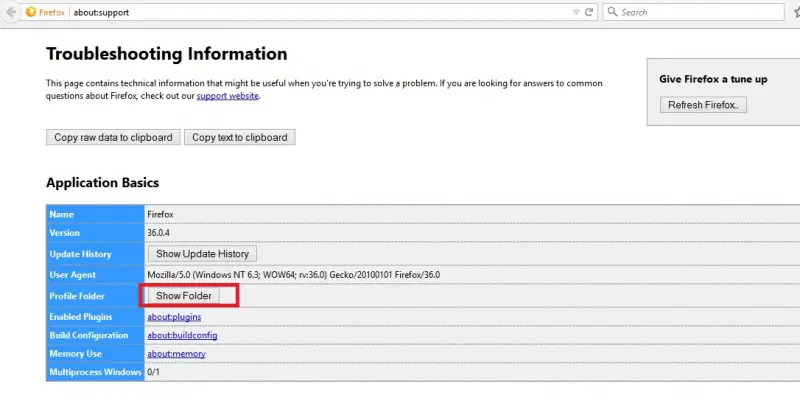Click the Application Basics heading

[103, 183]
